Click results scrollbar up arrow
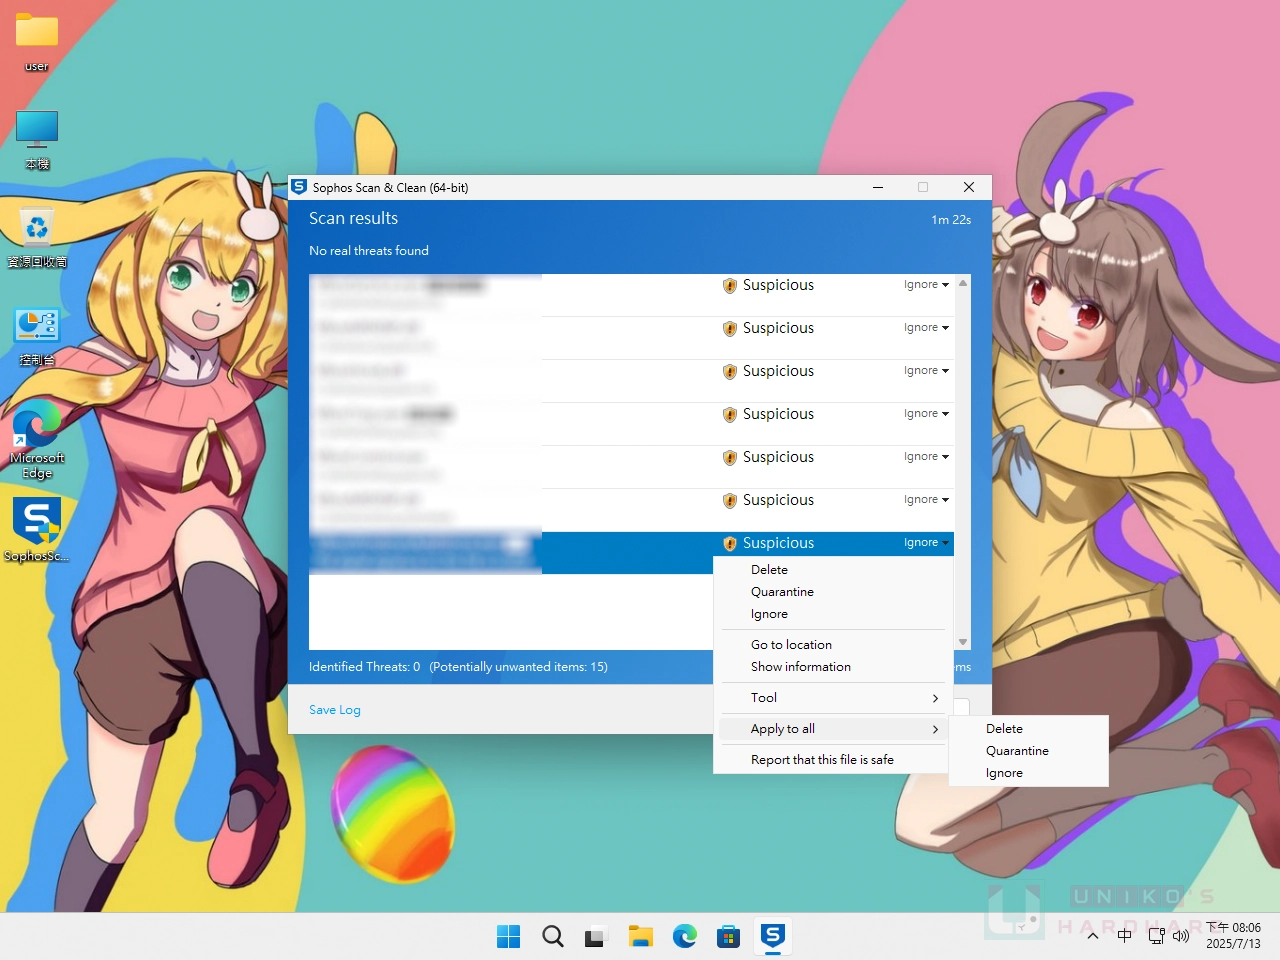The image size is (1280, 960). (x=963, y=283)
